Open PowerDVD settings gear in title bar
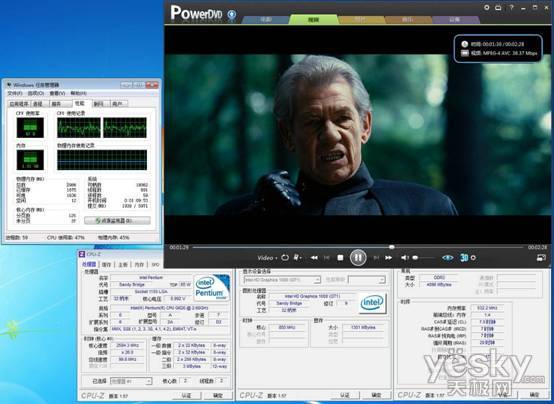The image size is (554, 404). click(487, 7)
